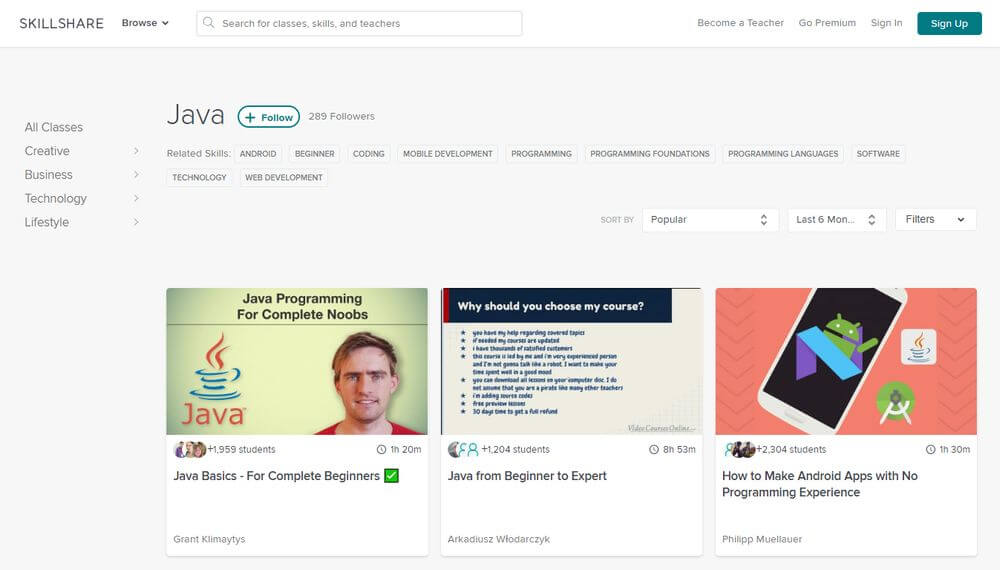Click the clock icon beside 1h 20m
The height and width of the screenshot is (570, 1000).
click(381, 449)
